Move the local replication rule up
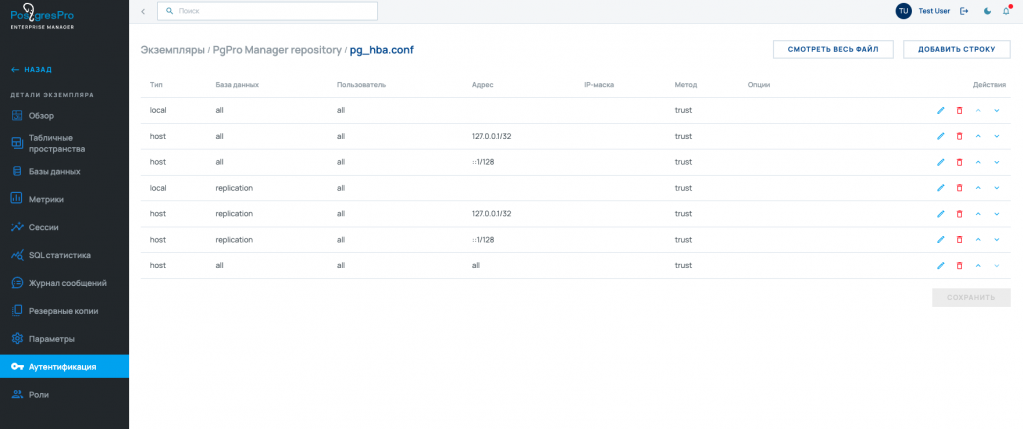Image resolution: width=1023 pixels, height=429 pixels. click(x=978, y=188)
